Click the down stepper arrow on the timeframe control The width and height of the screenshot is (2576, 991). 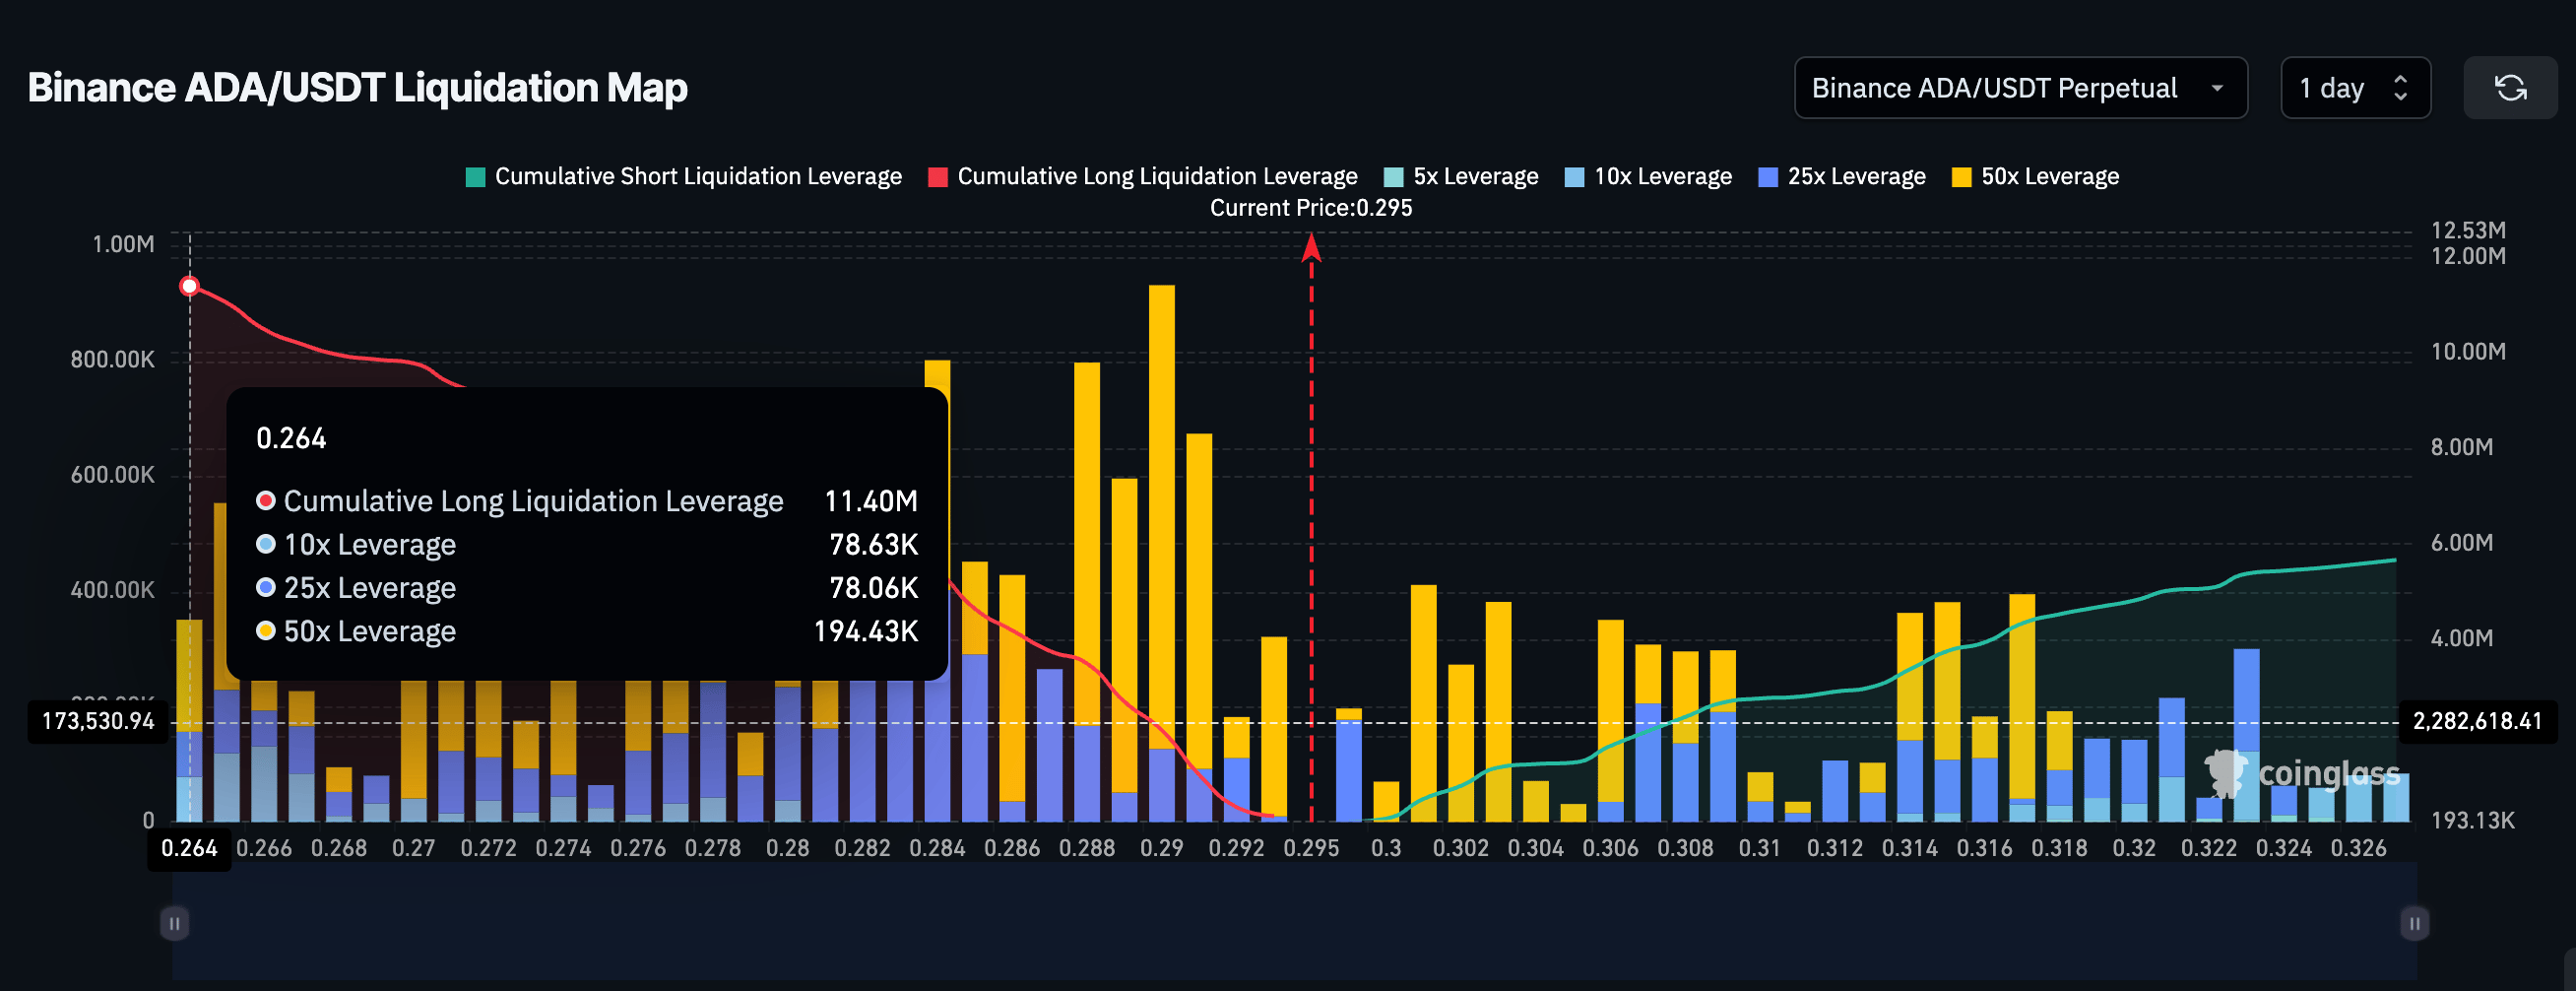(x=2404, y=98)
